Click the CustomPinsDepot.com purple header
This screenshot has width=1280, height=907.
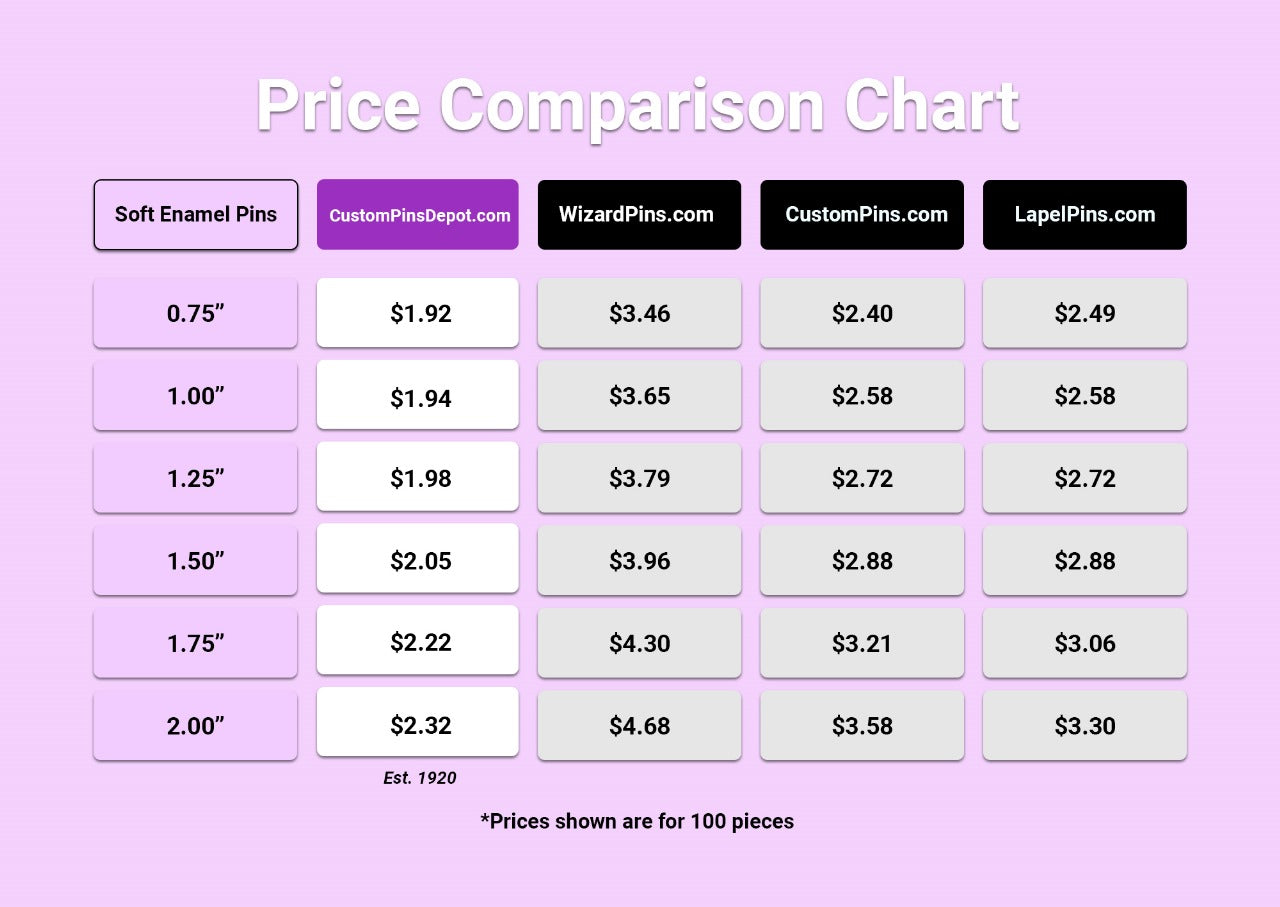(x=418, y=215)
